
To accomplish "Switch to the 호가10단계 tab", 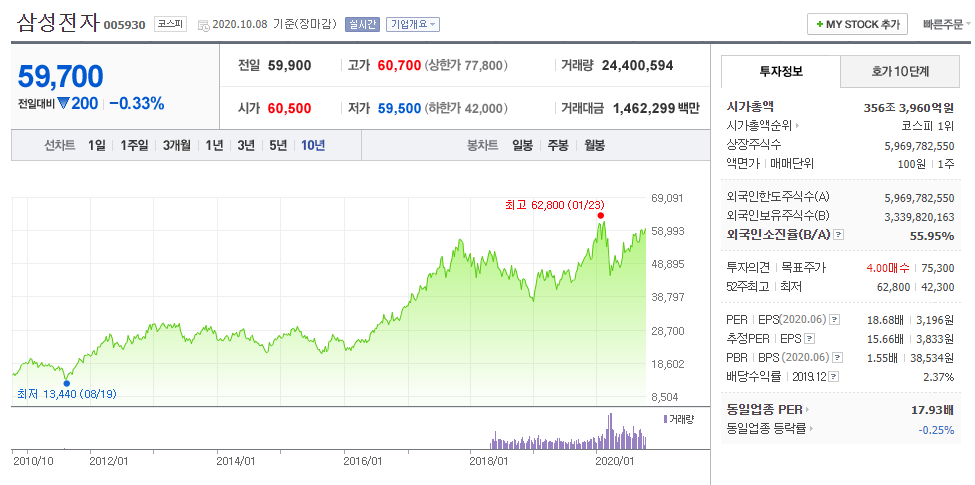I will [900, 72].
